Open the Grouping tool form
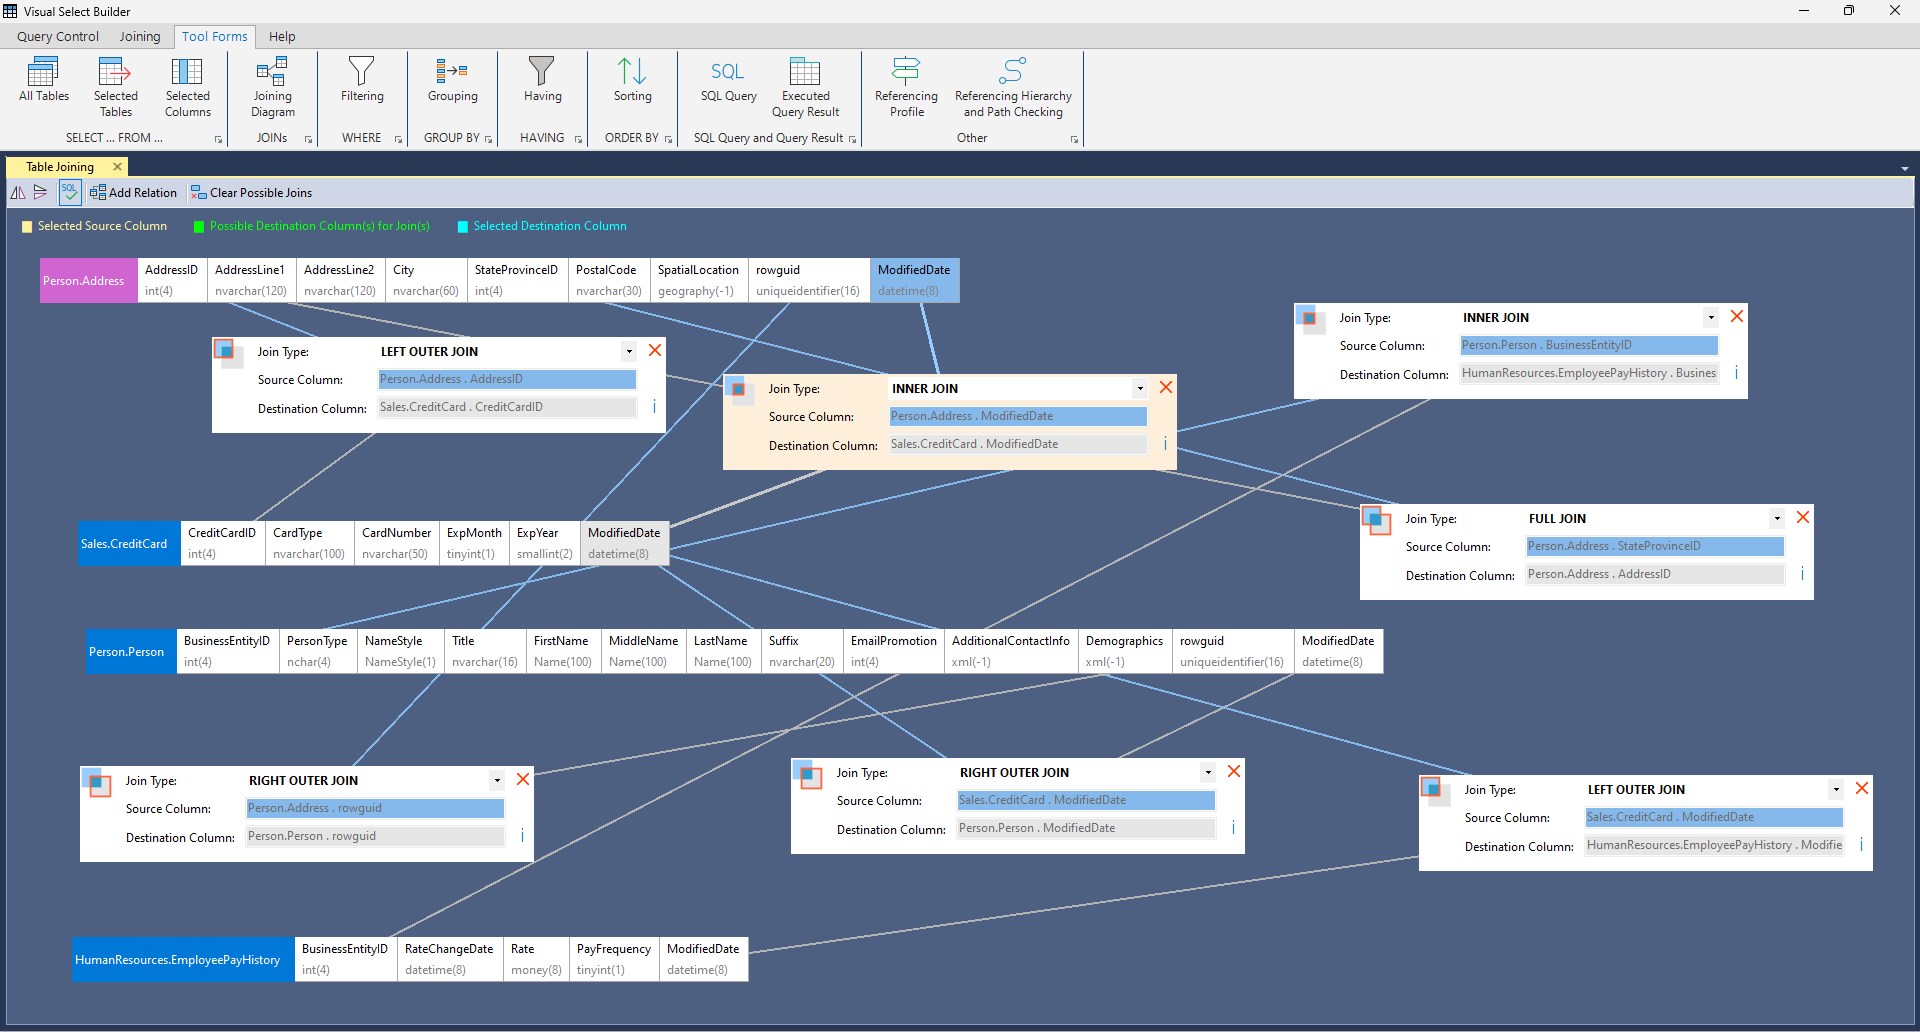Screen dimensions: 1920x1032 (x=452, y=81)
